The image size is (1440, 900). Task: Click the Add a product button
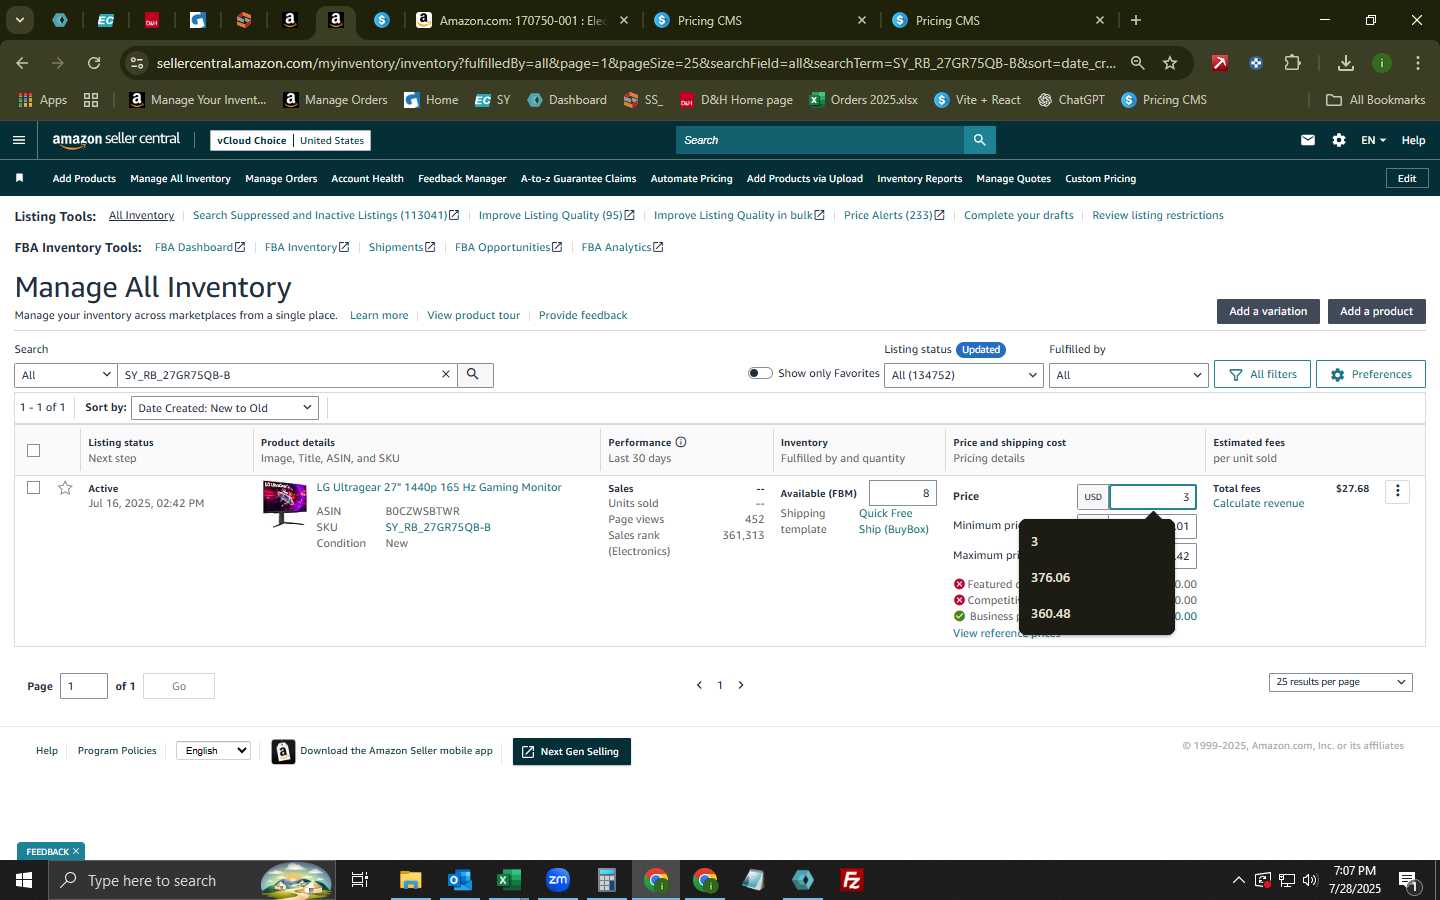point(1376,312)
